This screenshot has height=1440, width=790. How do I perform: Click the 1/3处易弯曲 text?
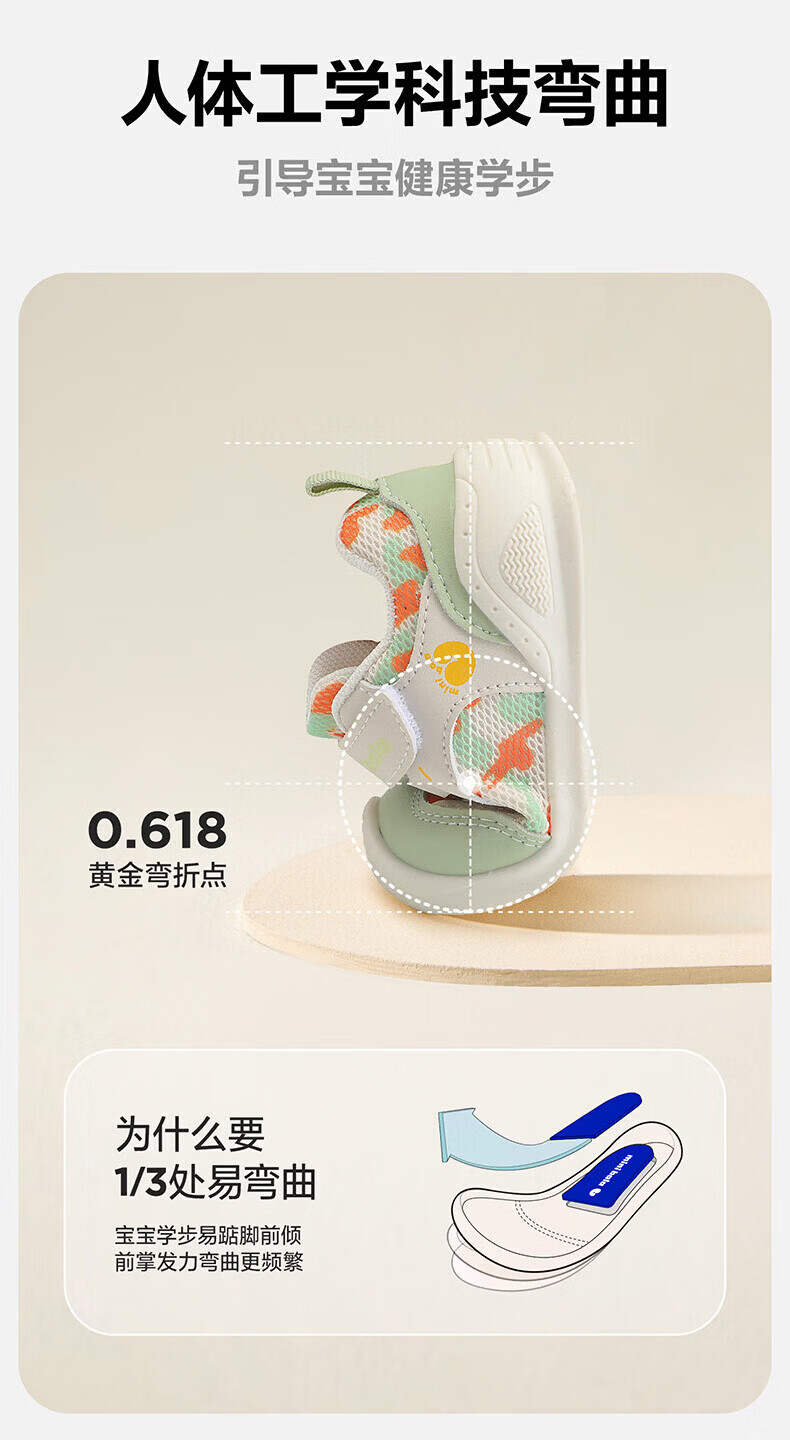click(x=215, y=1182)
